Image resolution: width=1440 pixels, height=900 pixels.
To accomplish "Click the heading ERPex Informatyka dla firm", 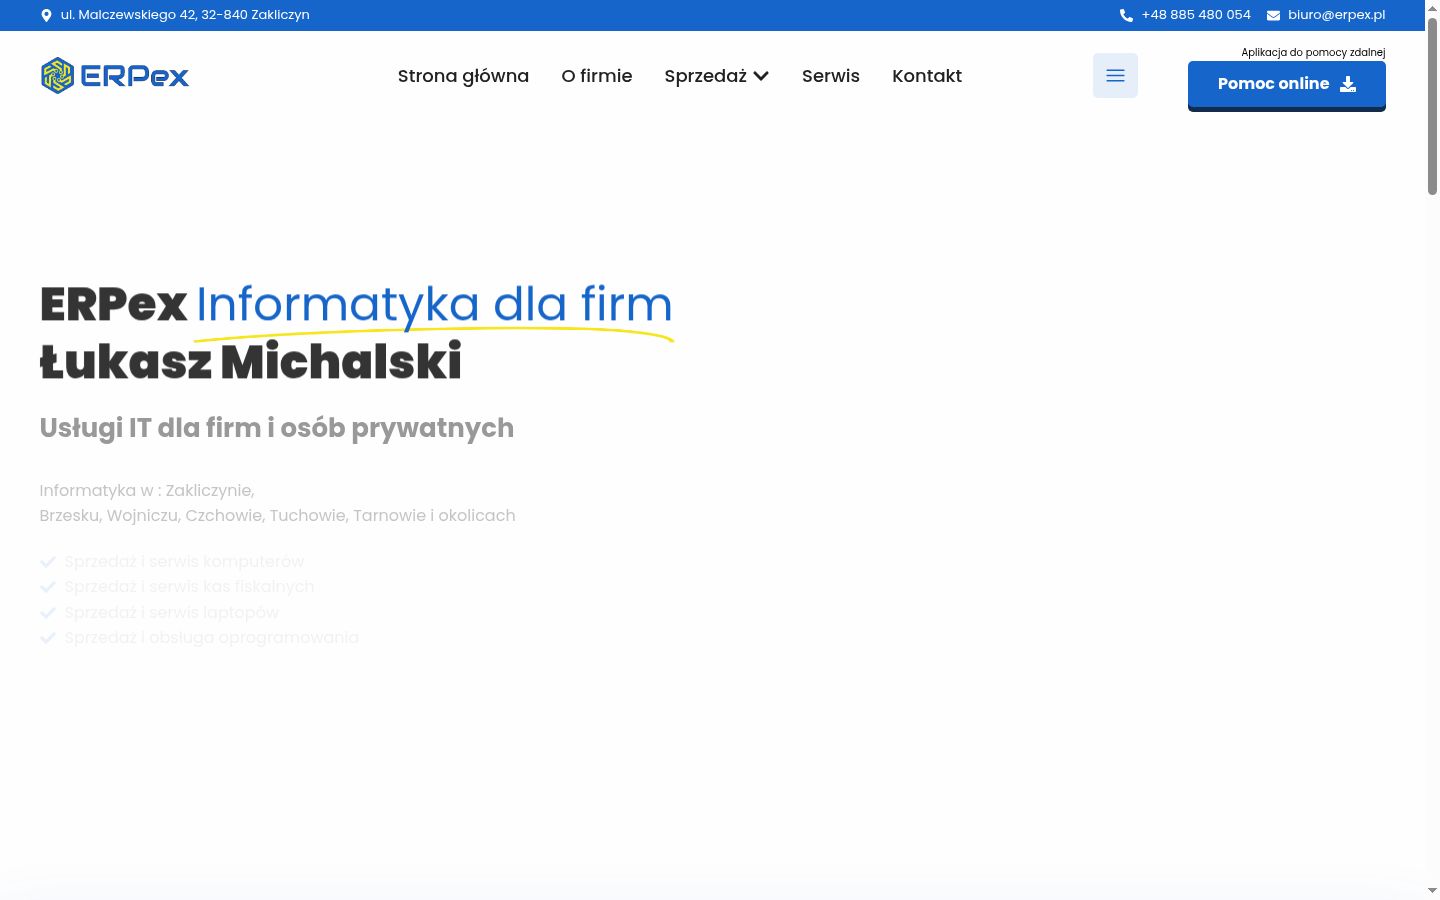I will pyautogui.click(x=356, y=305).
